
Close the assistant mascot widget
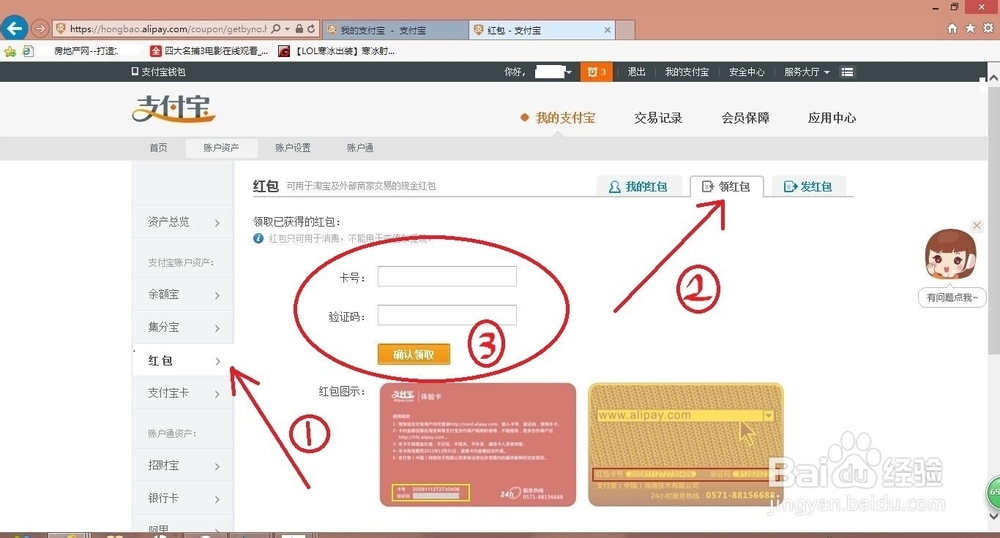tap(976, 226)
